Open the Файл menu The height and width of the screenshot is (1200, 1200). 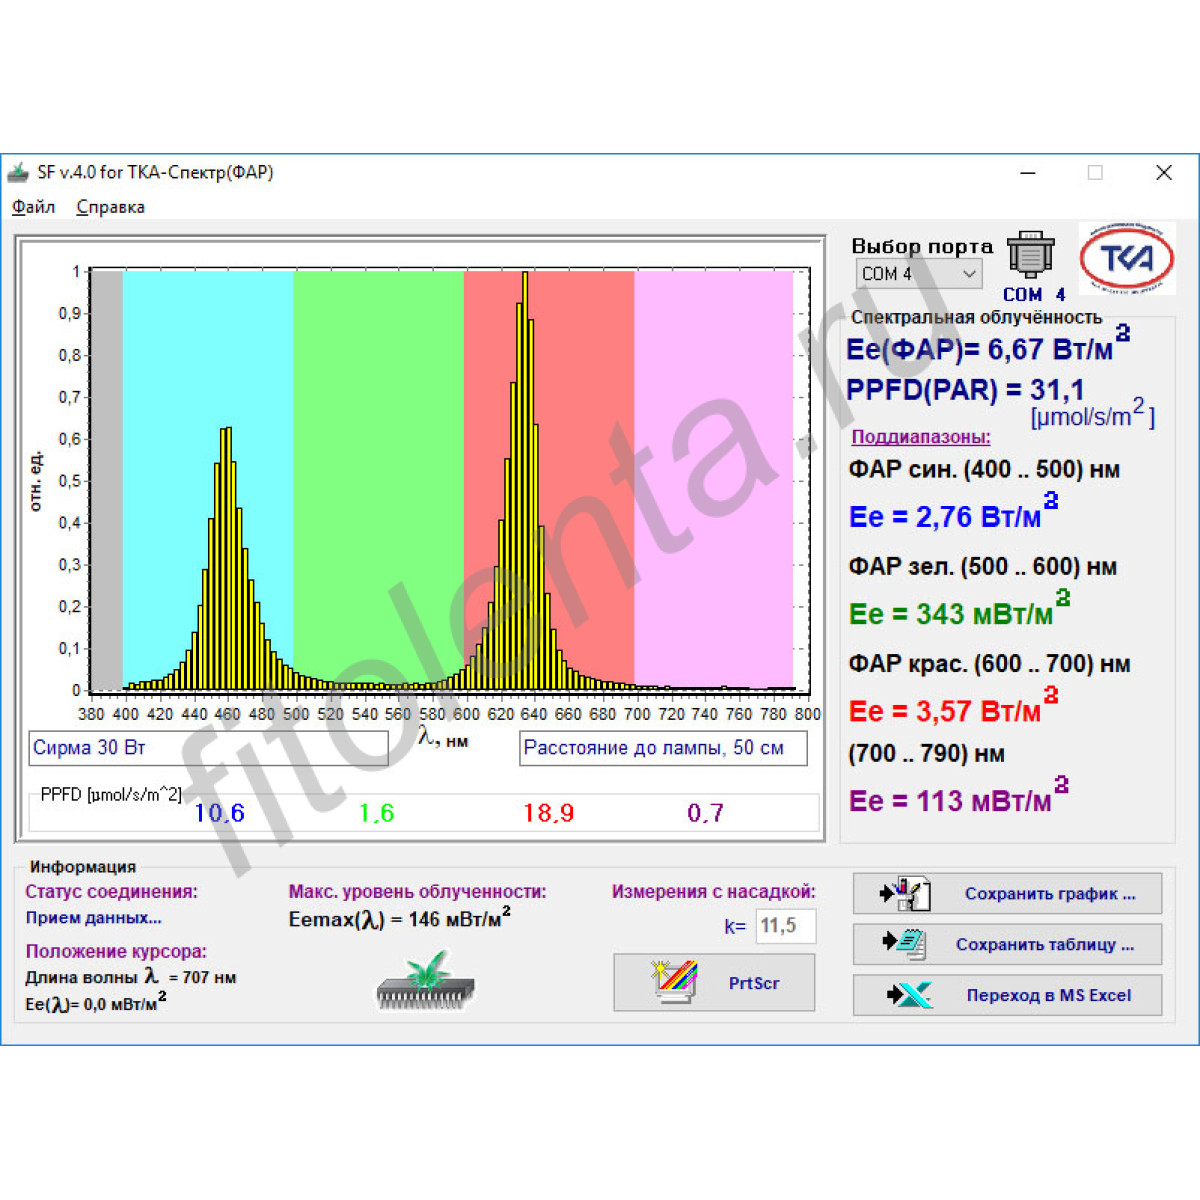33,207
